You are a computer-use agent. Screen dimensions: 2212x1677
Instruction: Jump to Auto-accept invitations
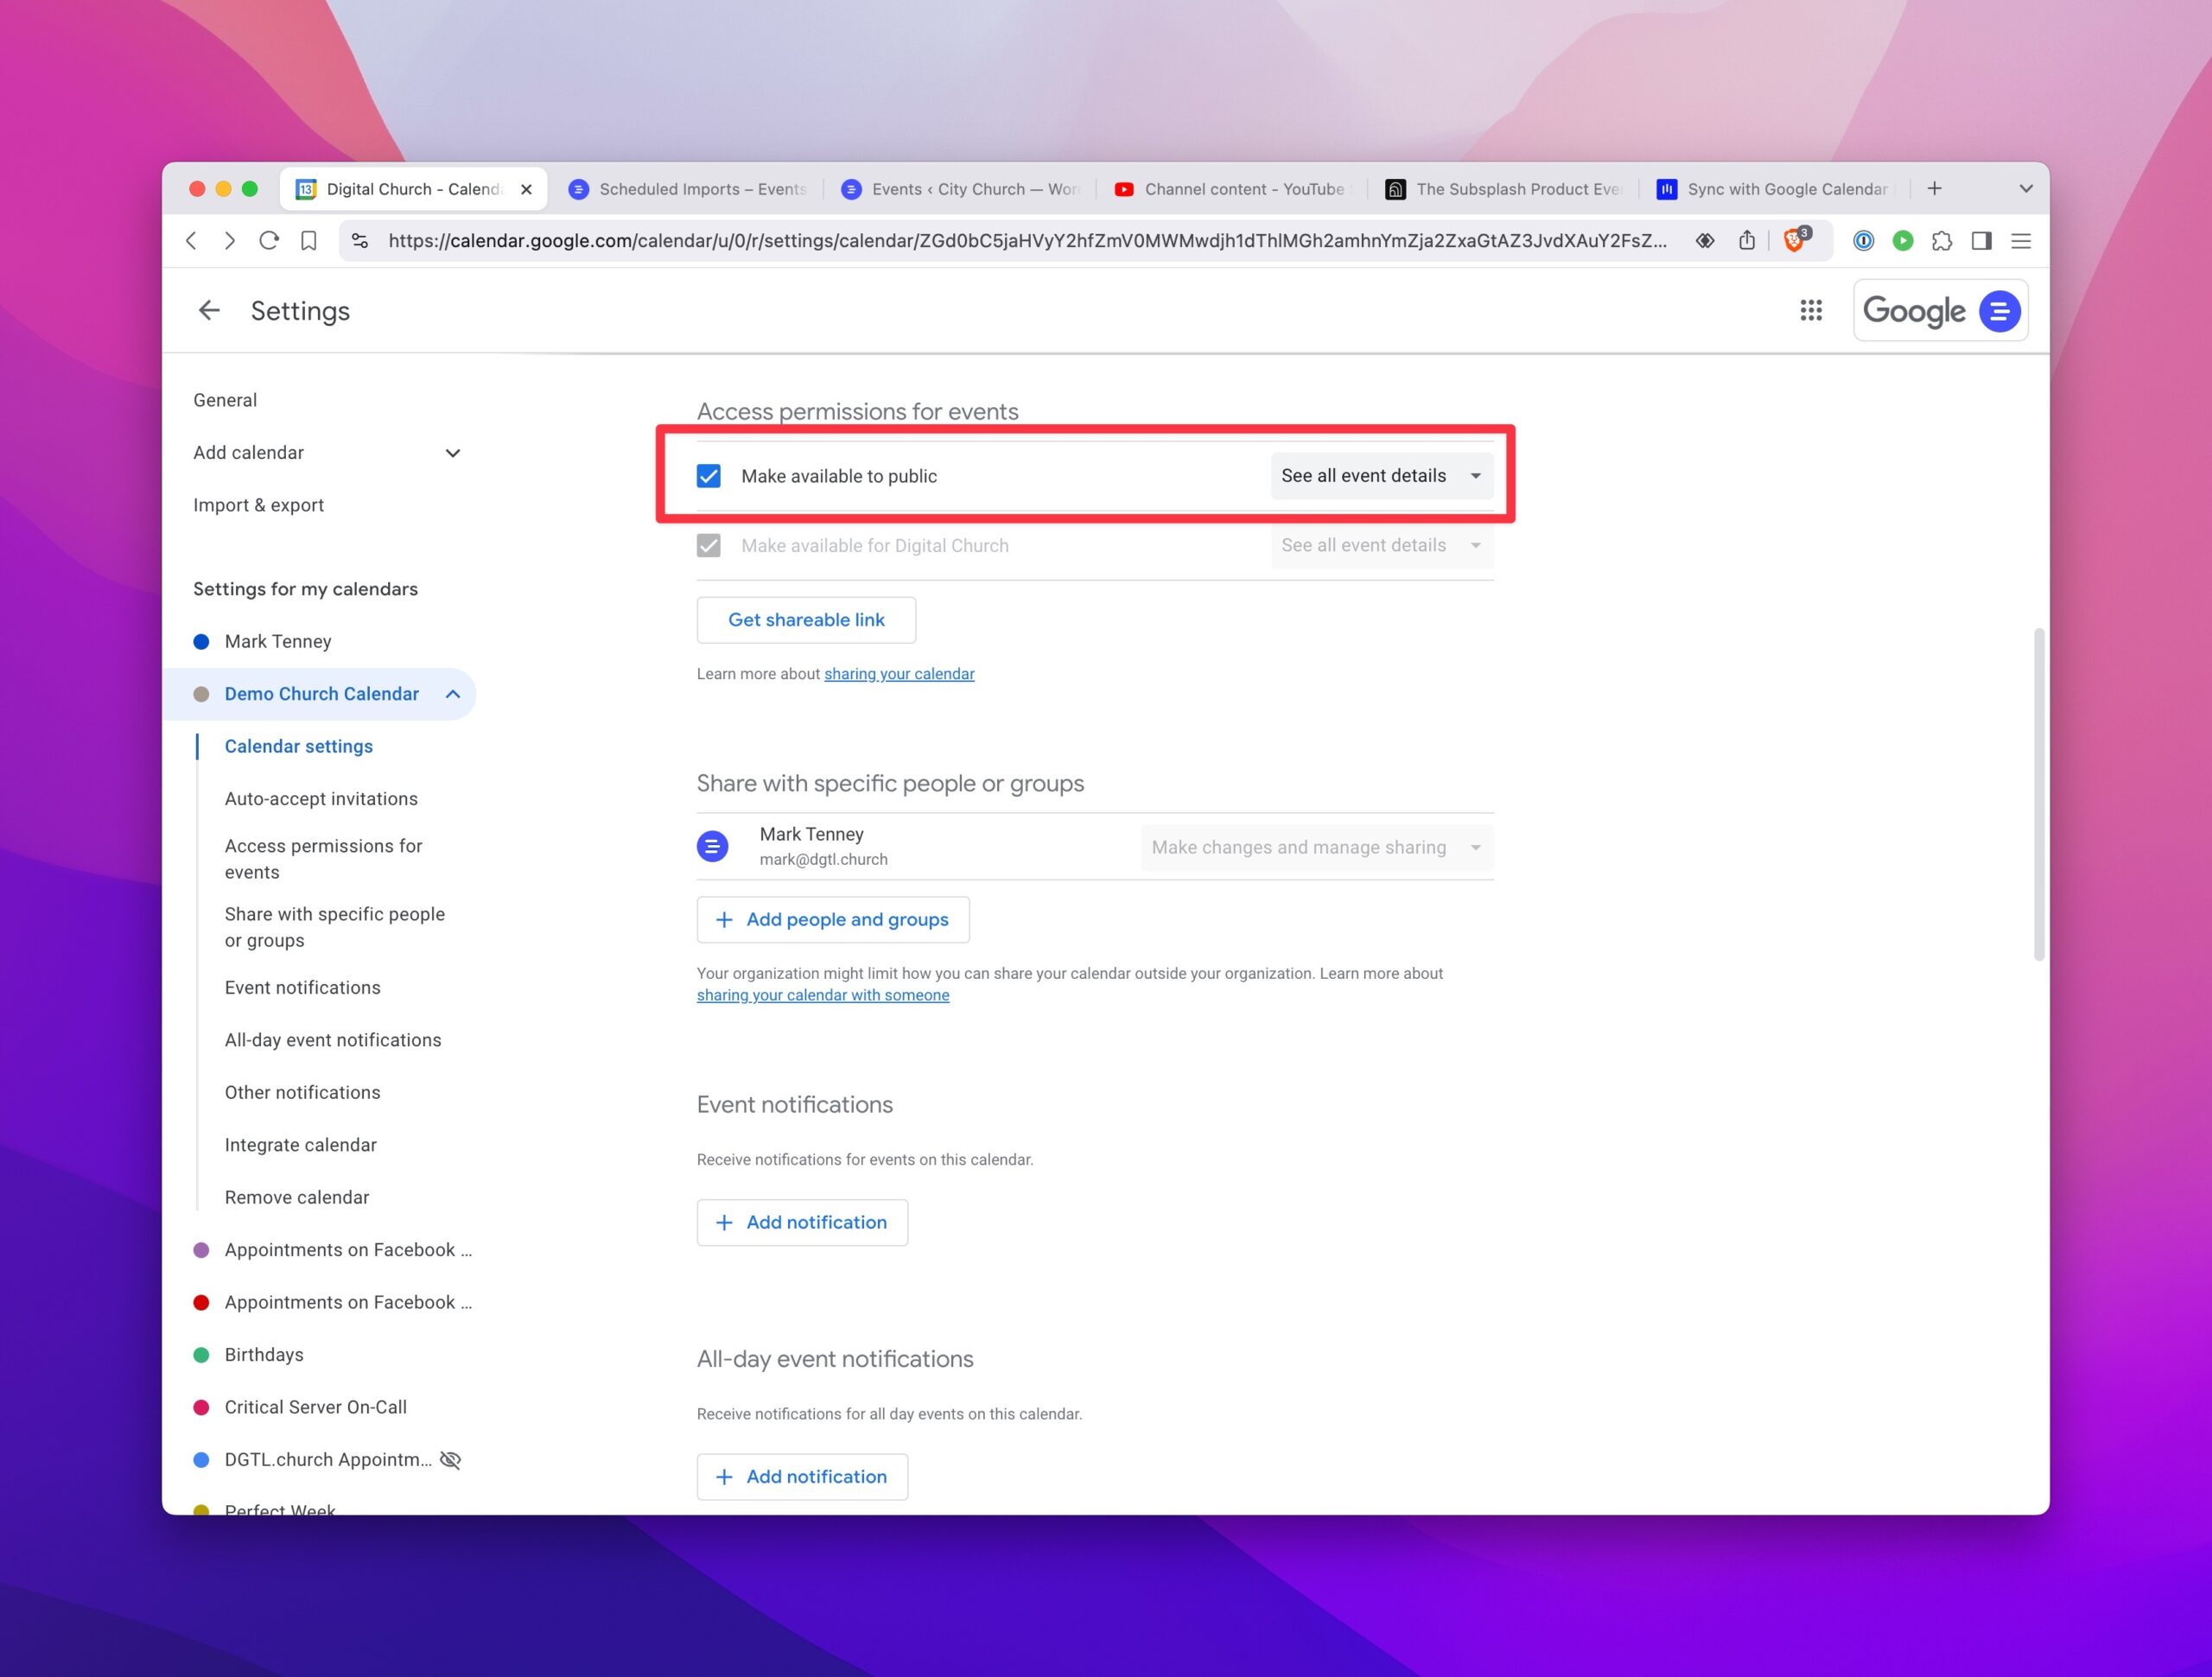click(x=321, y=799)
